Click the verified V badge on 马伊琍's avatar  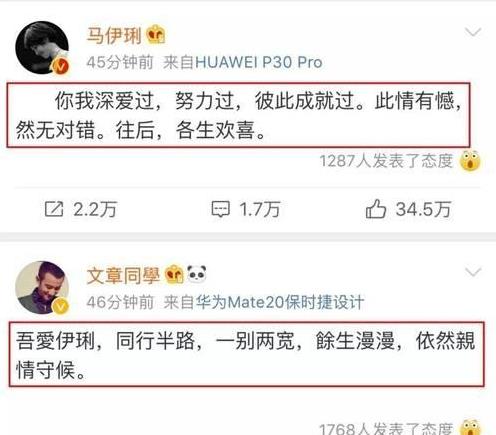pos(61,66)
